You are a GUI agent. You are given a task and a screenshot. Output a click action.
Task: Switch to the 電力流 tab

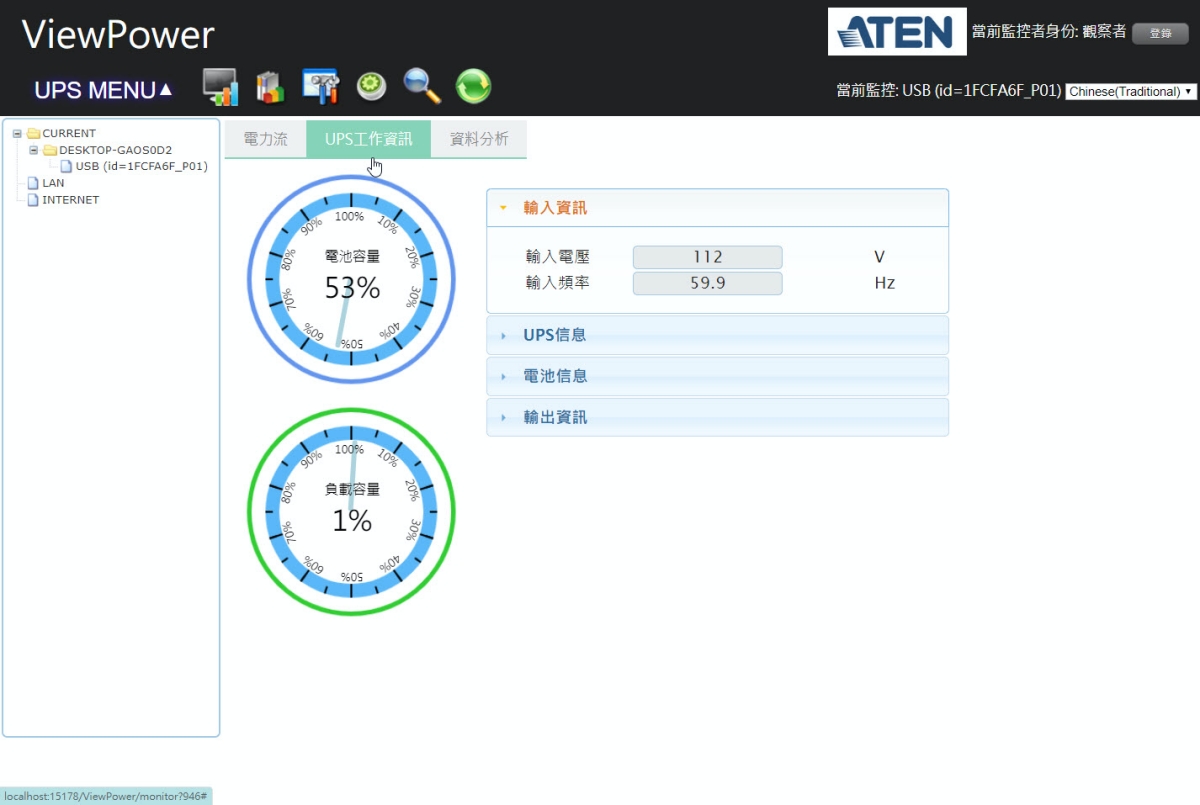pyautogui.click(x=266, y=139)
